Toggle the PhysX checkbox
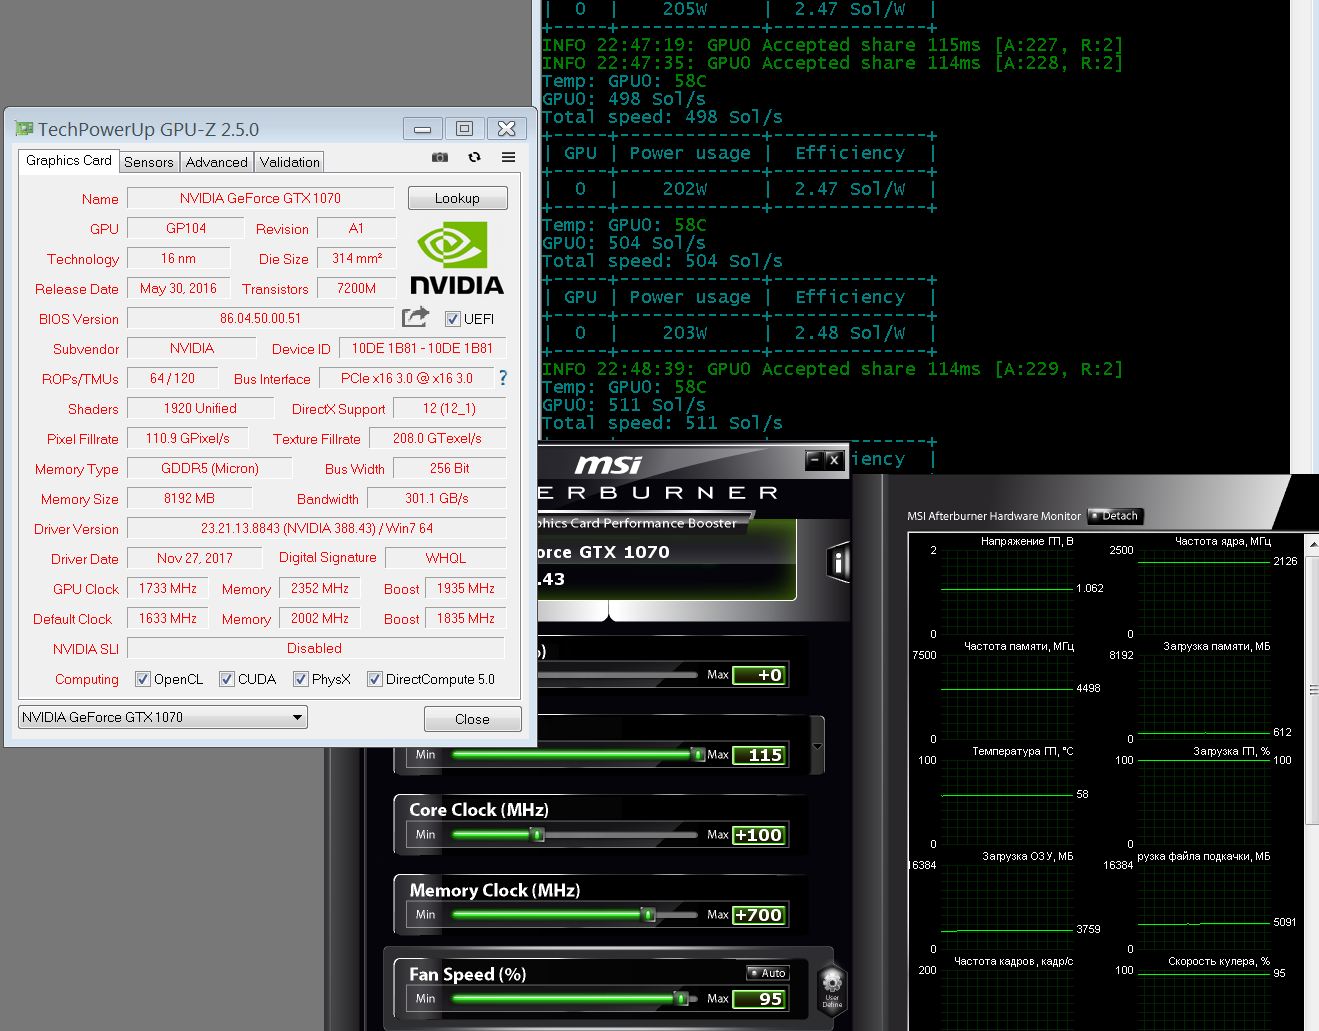 pos(300,679)
